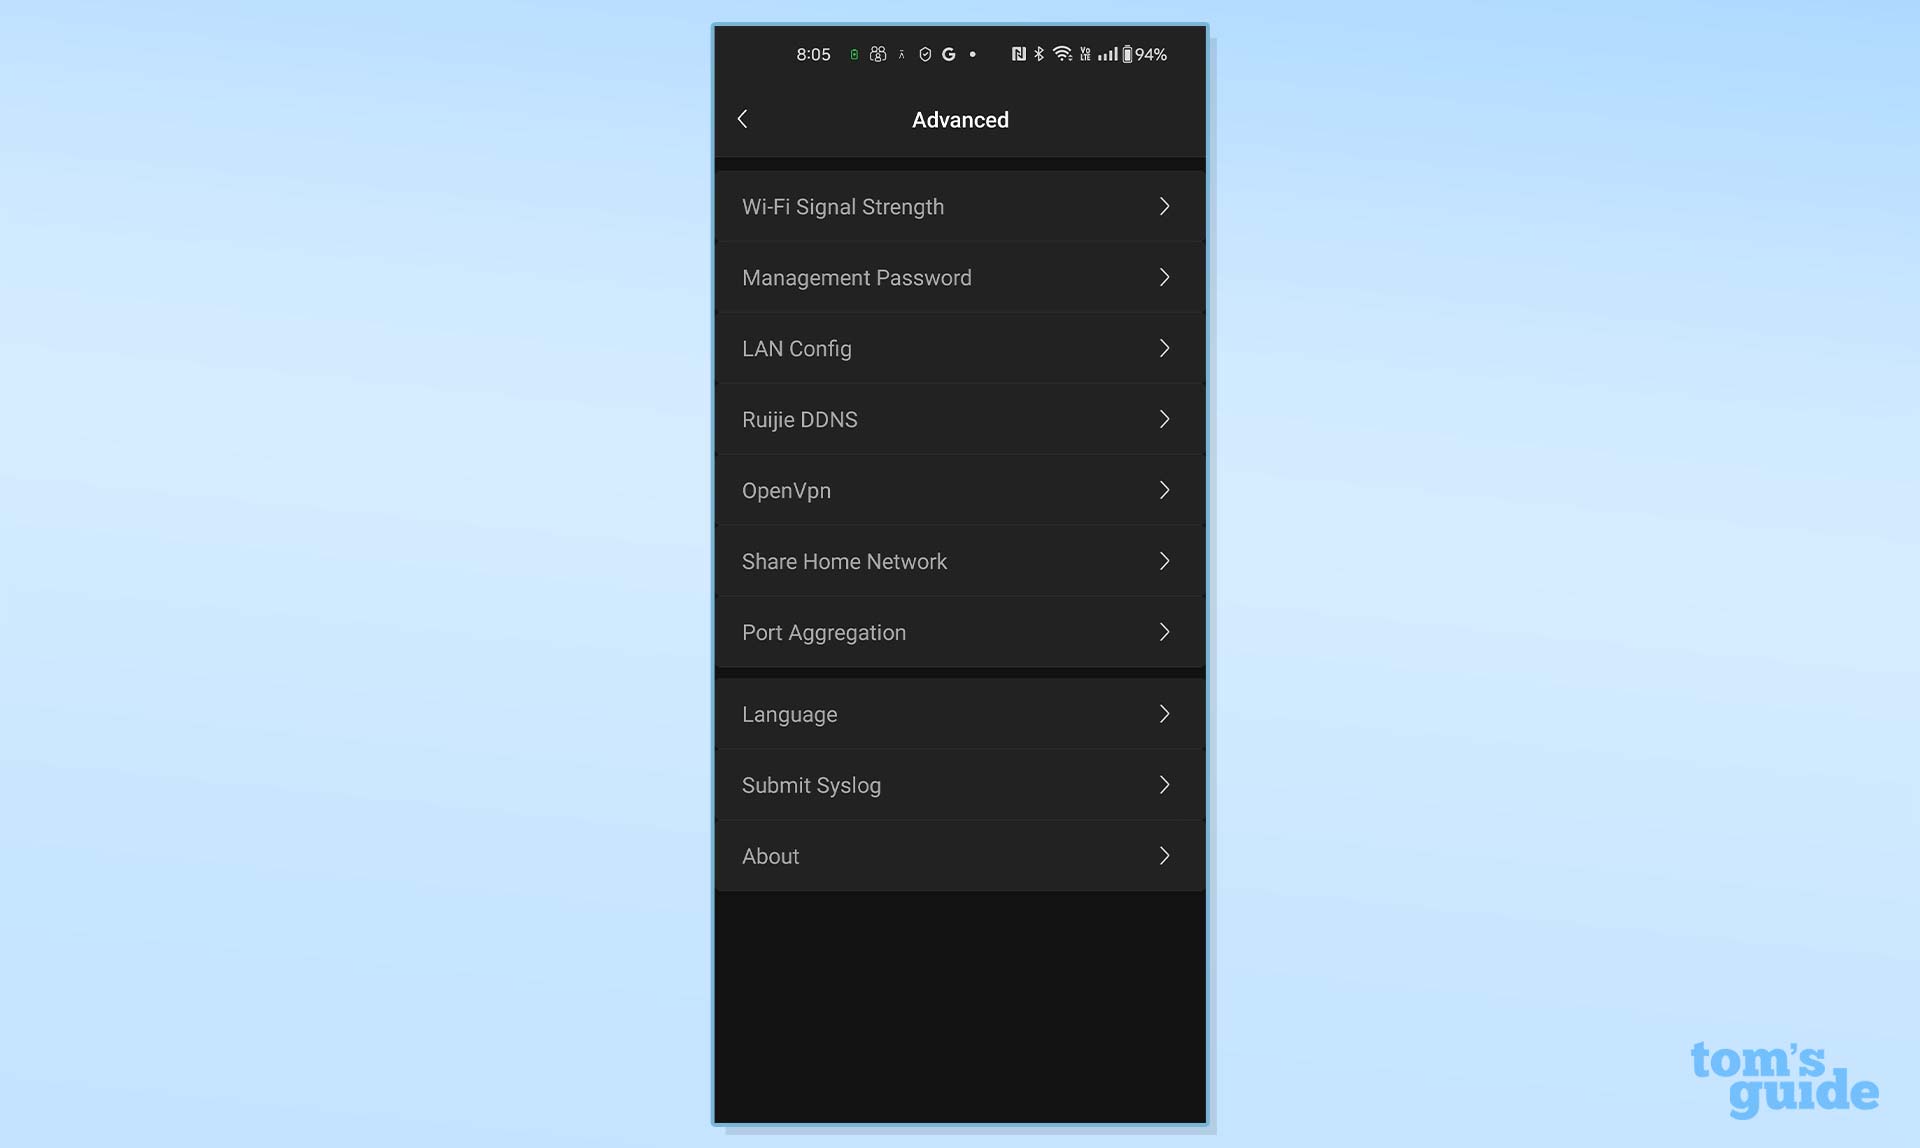Tap the cellular signal bars icon
1920x1148 pixels.
[x=1108, y=54]
